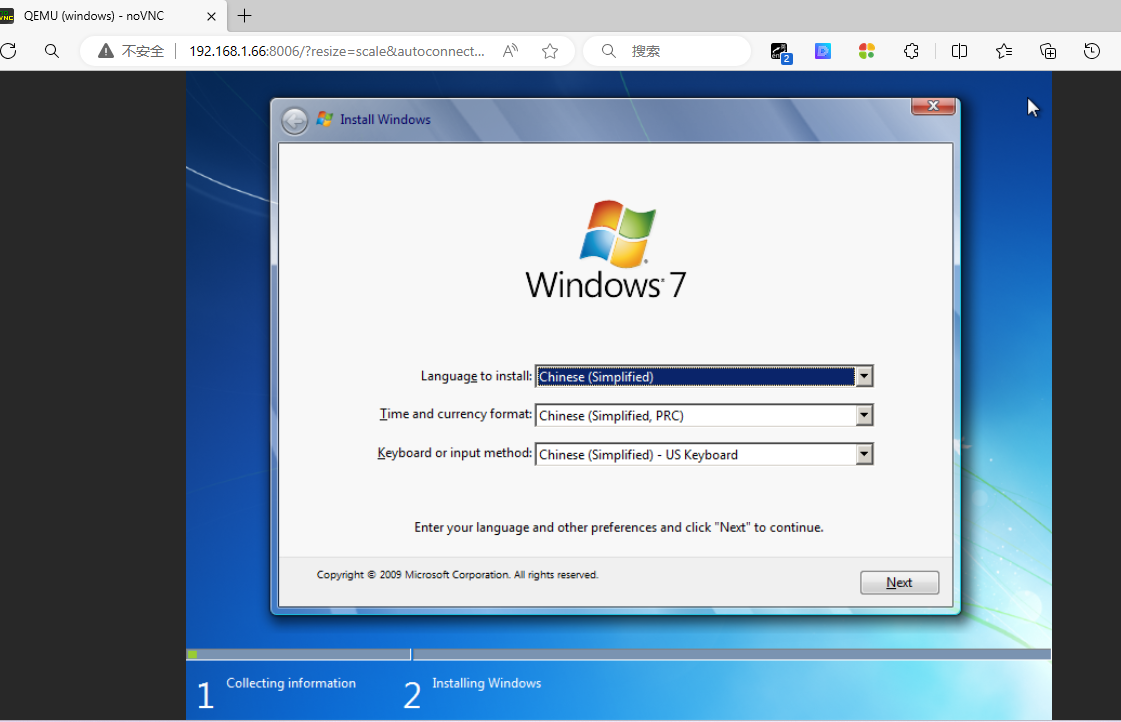Open the Time and currency format dropdown
Screen dimensions: 1121x722
coord(864,415)
